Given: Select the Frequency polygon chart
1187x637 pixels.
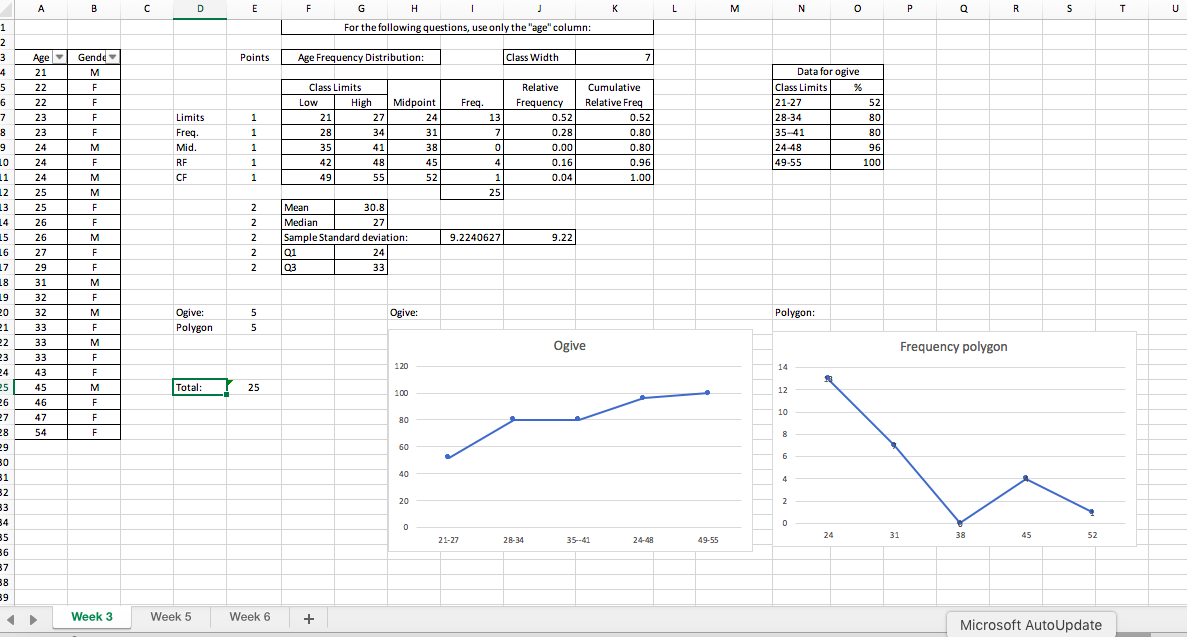Looking at the screenshot, I should click(x=955, y=440).
